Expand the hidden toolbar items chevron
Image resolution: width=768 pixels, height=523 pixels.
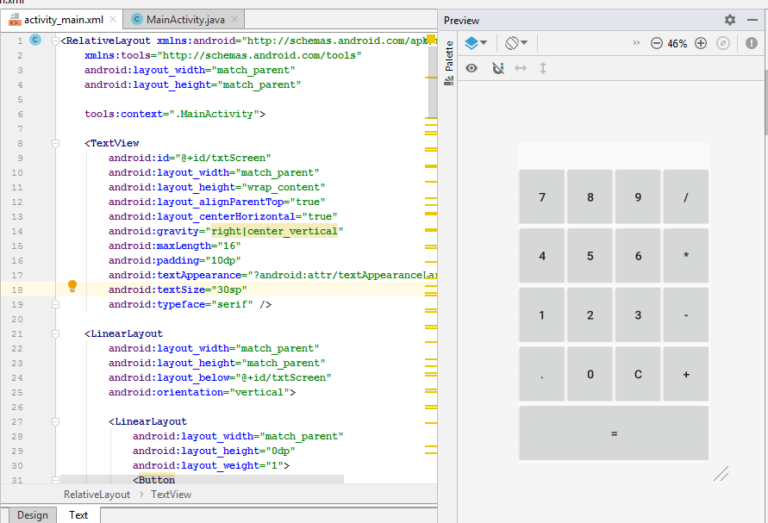636,43
